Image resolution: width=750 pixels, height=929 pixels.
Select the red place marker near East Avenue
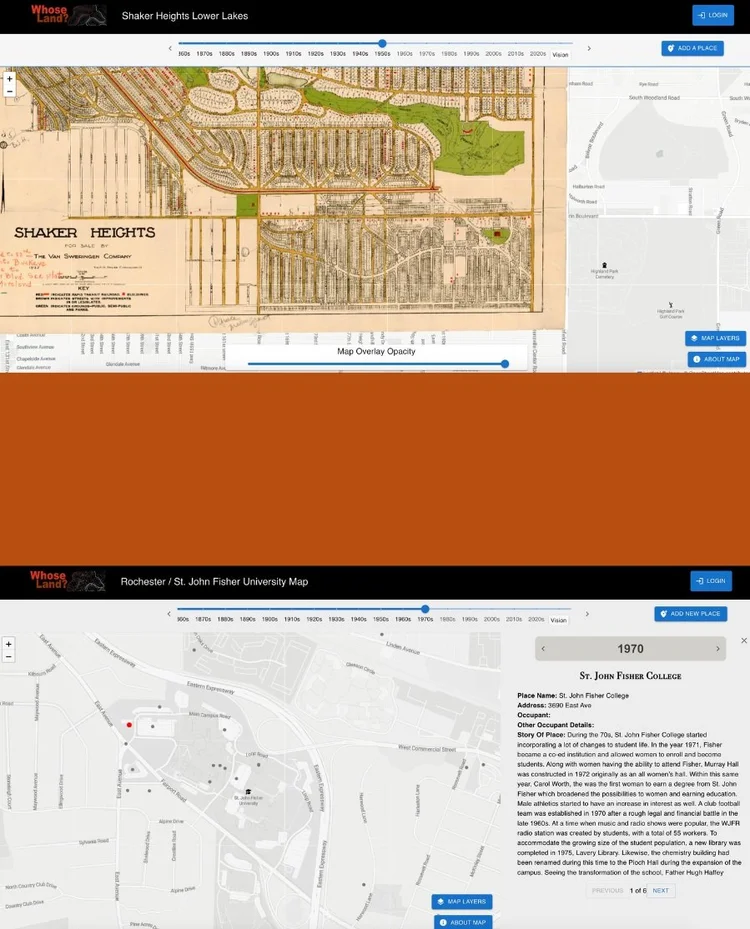coord(129,725)
